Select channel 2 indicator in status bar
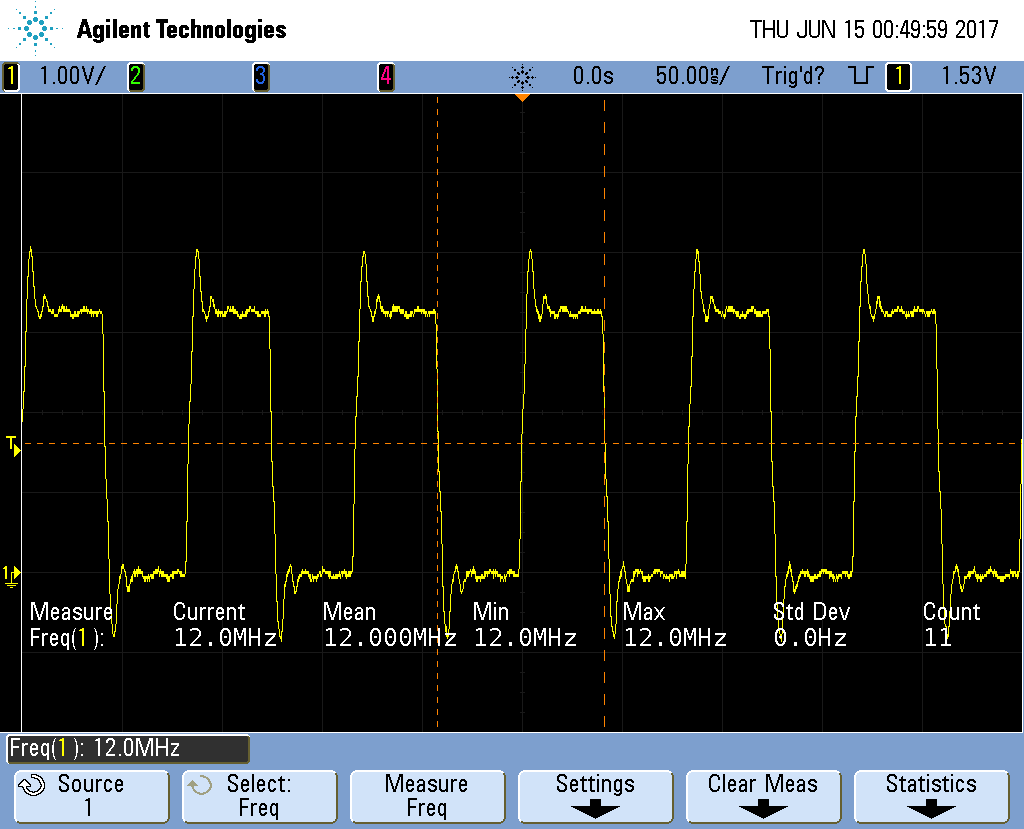 pos(136,76)
